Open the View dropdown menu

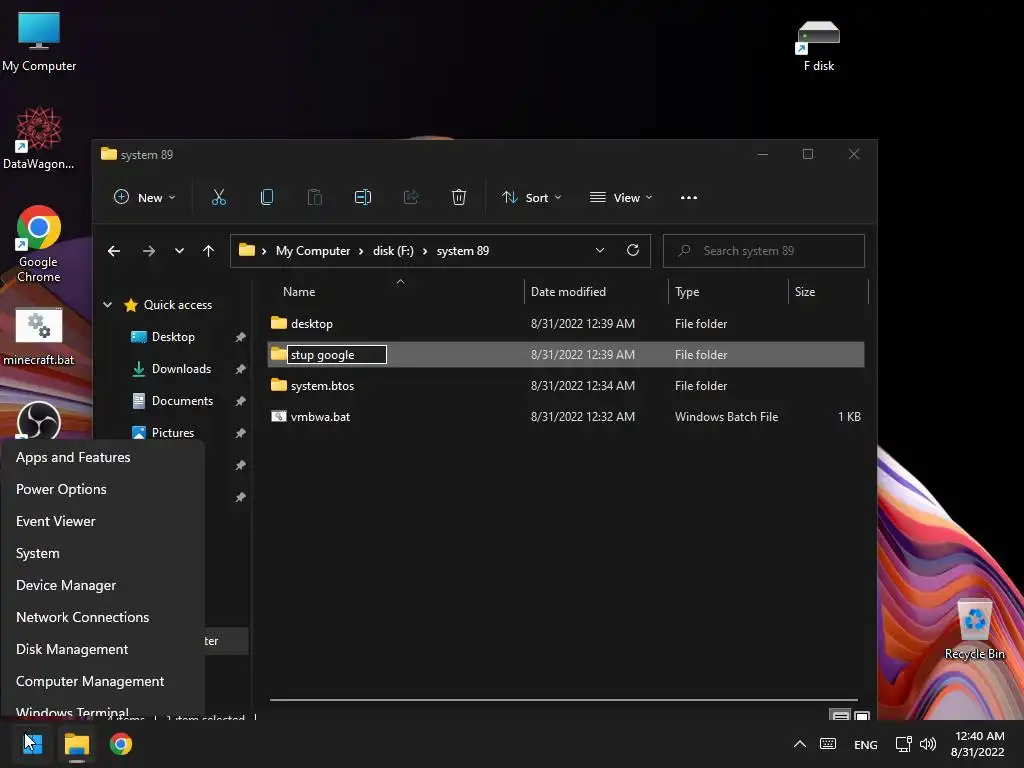click(x=620, y=197)
